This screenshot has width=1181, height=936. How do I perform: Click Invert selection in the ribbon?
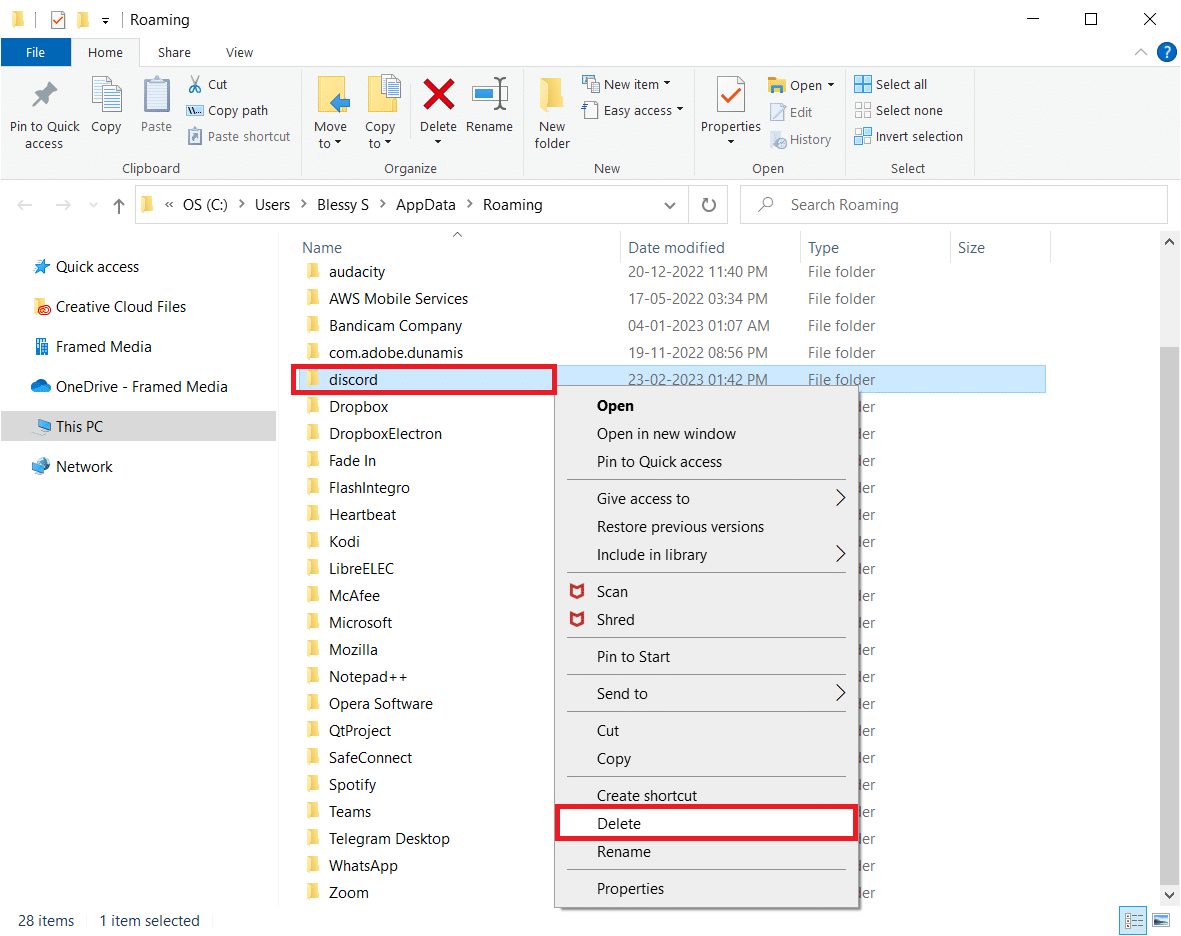[x=908, y=136]
